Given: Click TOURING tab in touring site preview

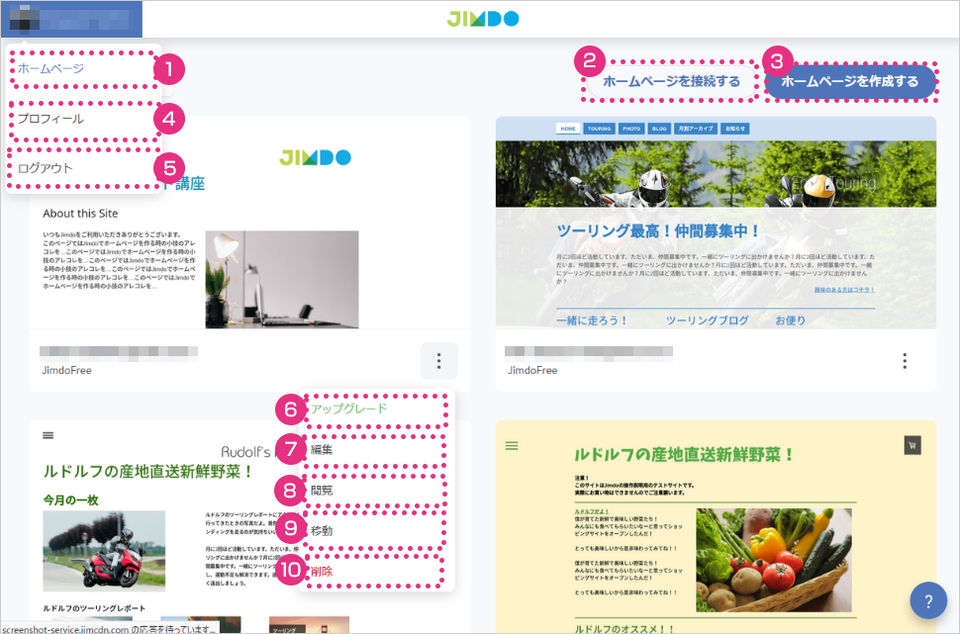Looking at the screenshot, I should tap(599, 129).
